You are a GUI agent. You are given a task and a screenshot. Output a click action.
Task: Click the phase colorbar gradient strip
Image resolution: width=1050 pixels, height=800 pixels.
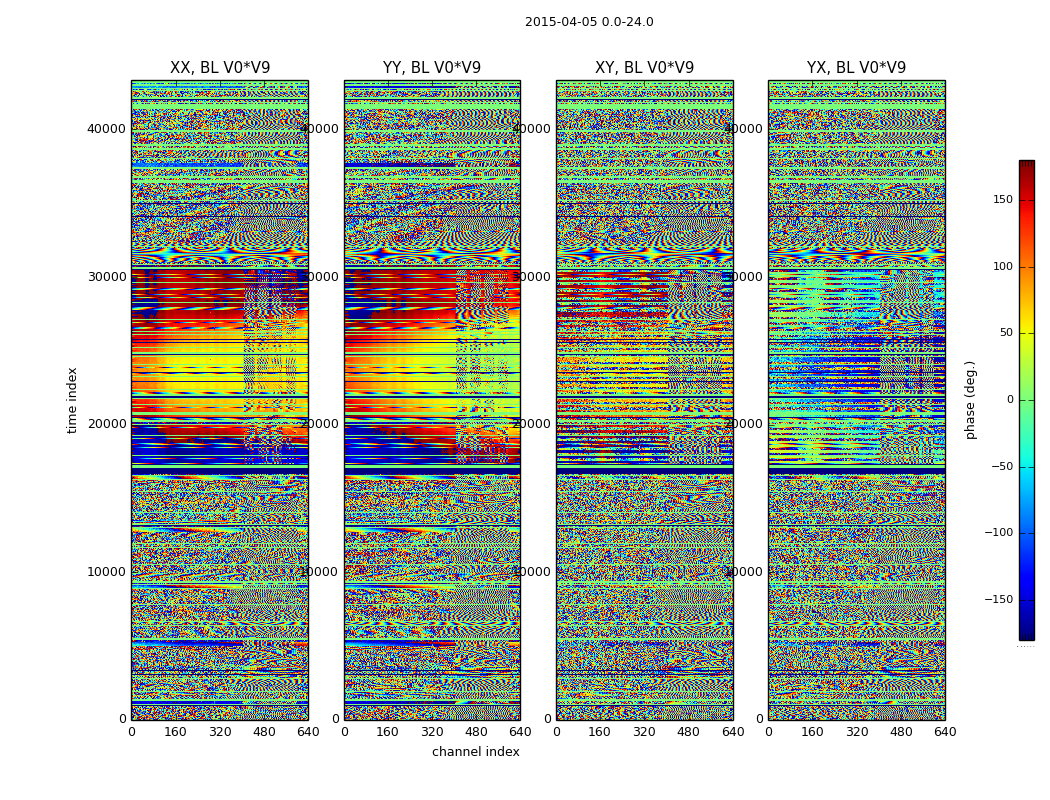[1027, 400]
